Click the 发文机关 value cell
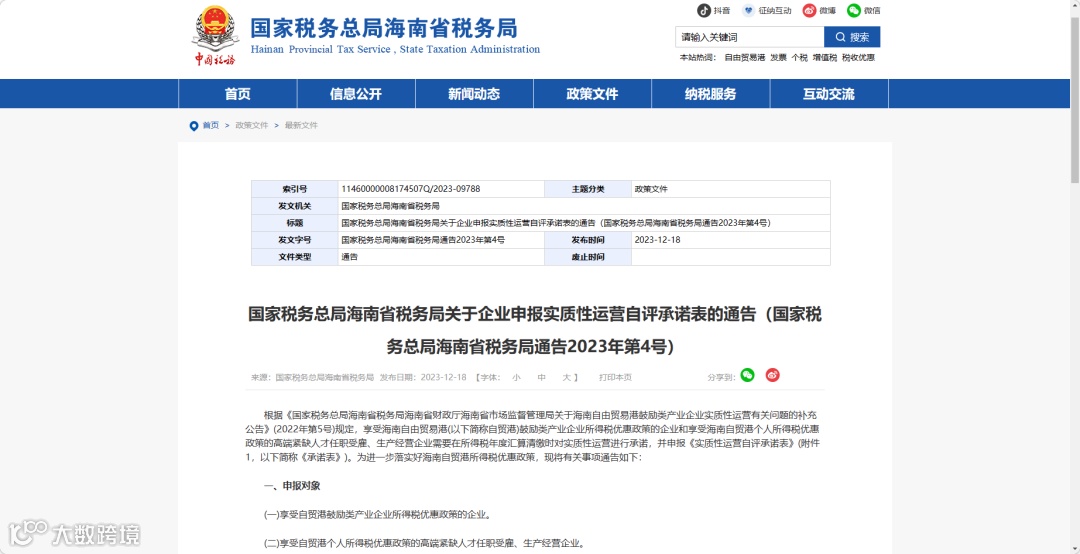The image size is (1080, 554). point(584,206)
